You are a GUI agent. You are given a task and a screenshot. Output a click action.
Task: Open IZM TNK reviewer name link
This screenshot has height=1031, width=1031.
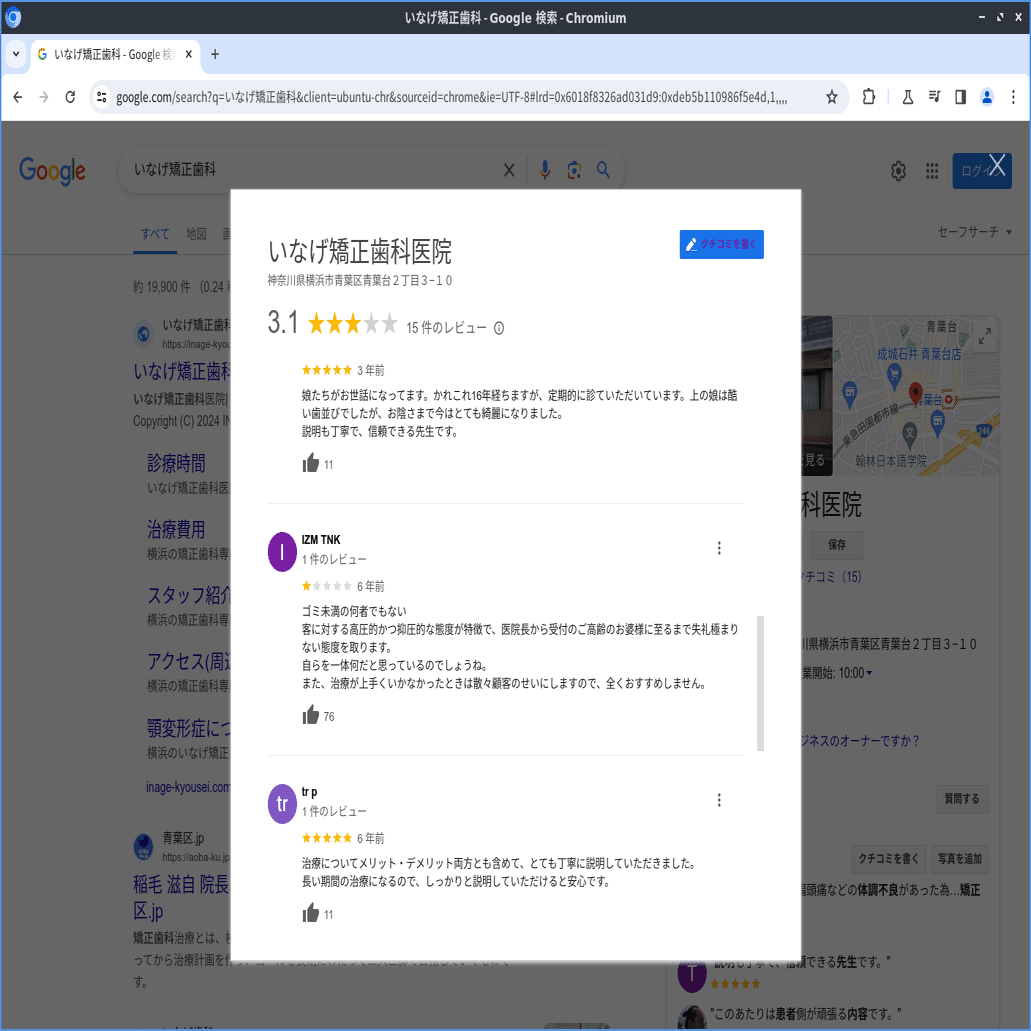321,540
